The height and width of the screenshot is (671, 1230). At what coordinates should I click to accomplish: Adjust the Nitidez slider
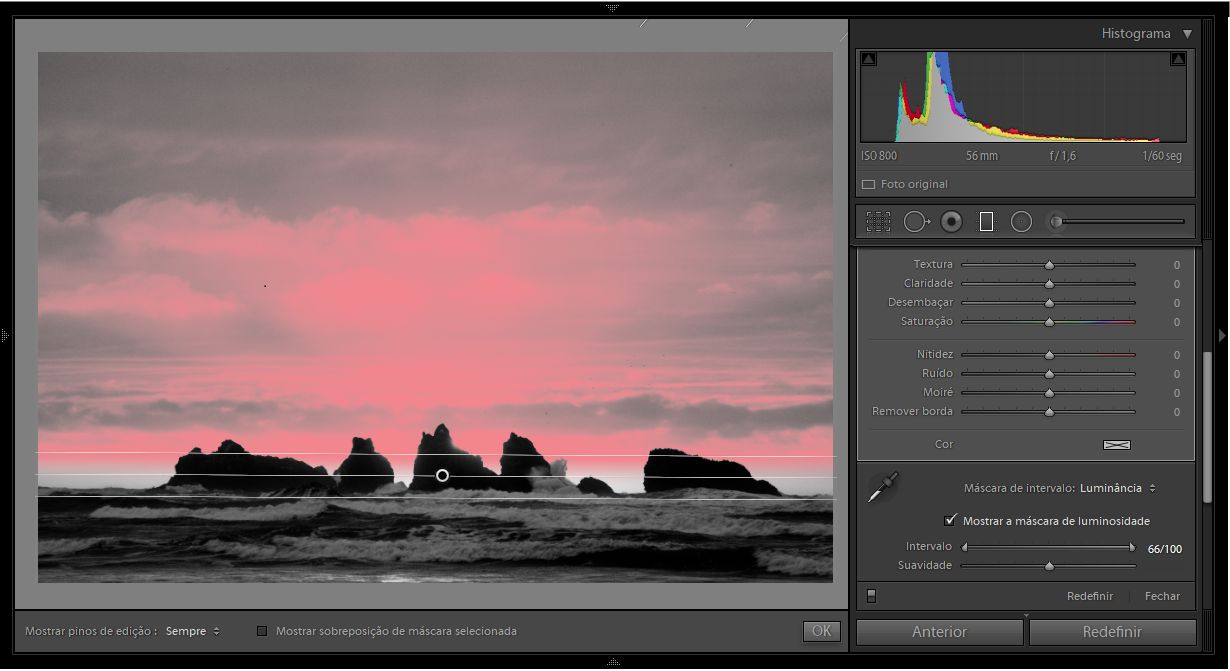(1048, 355)
